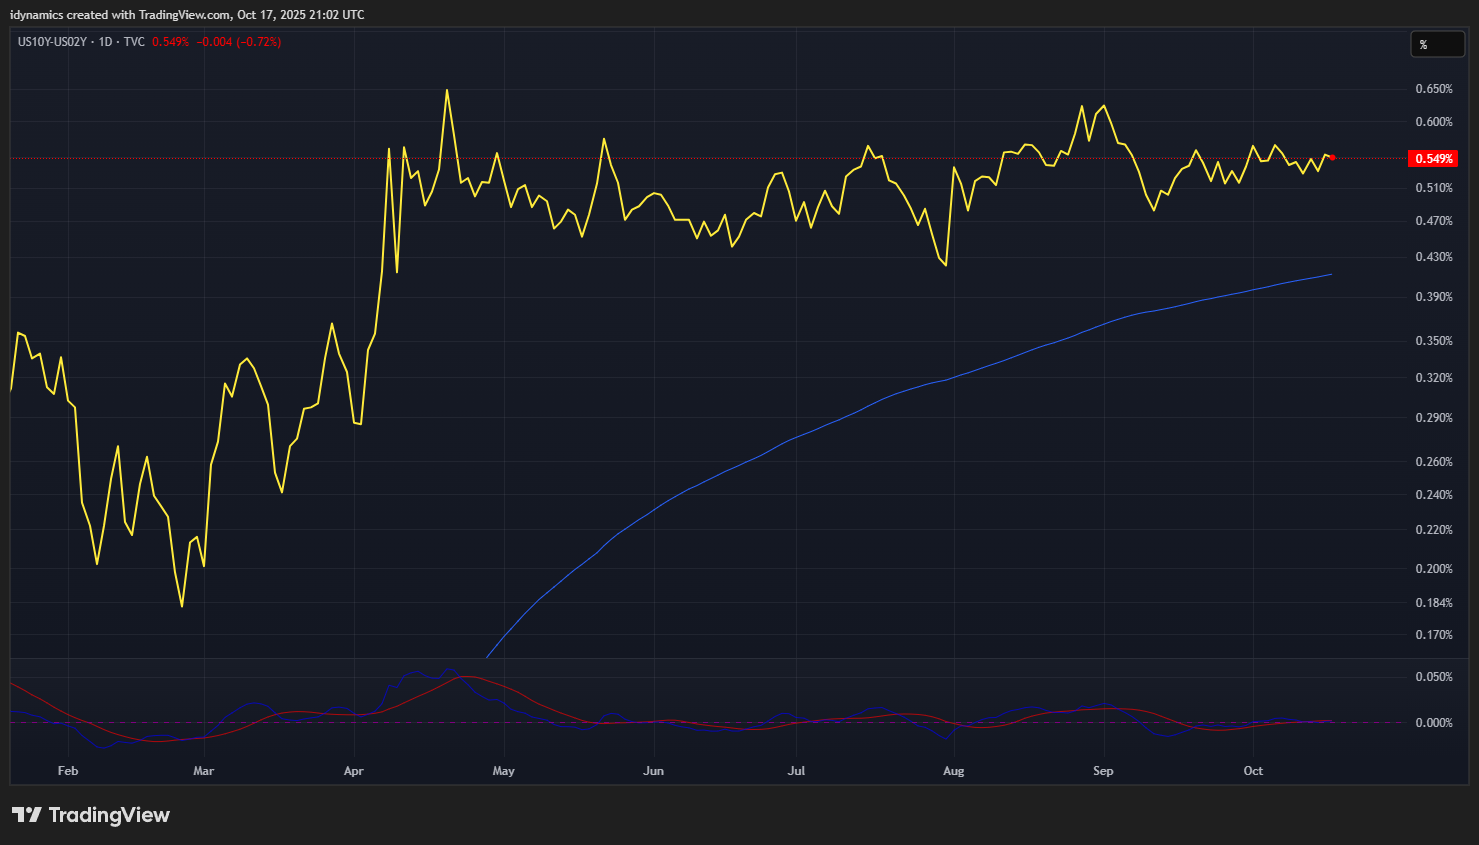
Task: Click the TradingView wordmark text at bottom
Action: pos(109,815)
